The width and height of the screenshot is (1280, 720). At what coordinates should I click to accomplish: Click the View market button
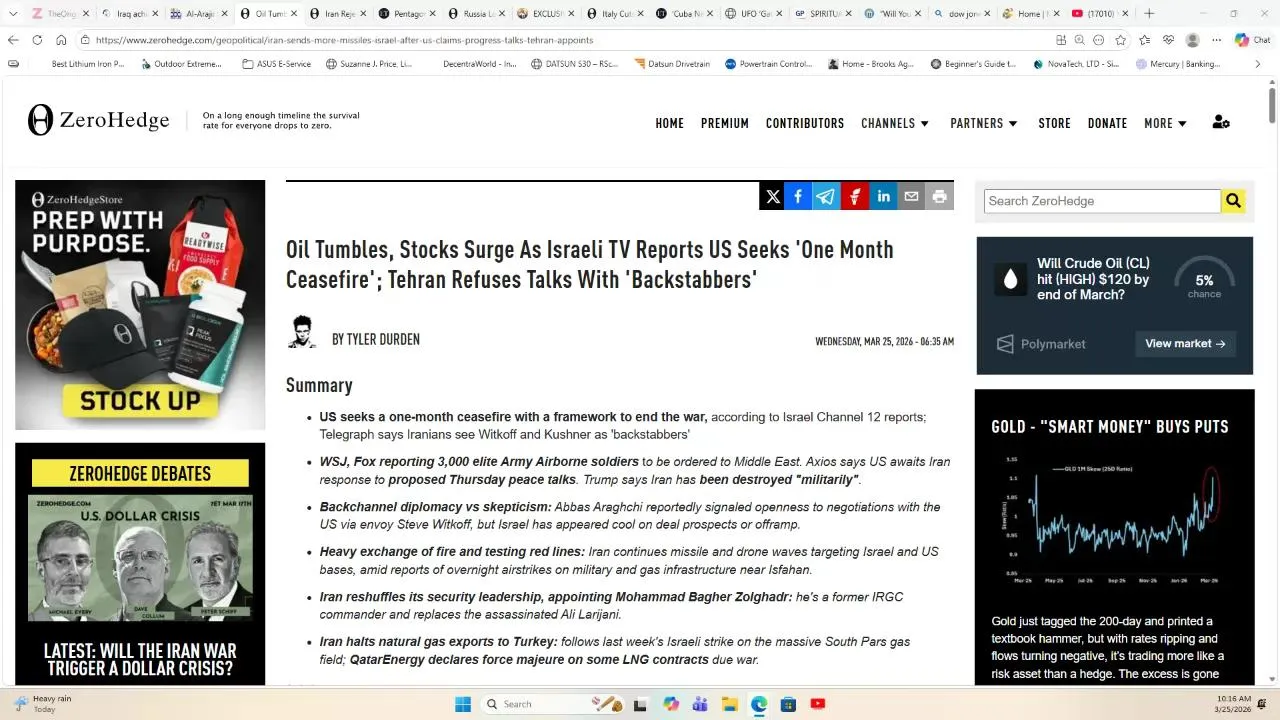point(1185,343)
